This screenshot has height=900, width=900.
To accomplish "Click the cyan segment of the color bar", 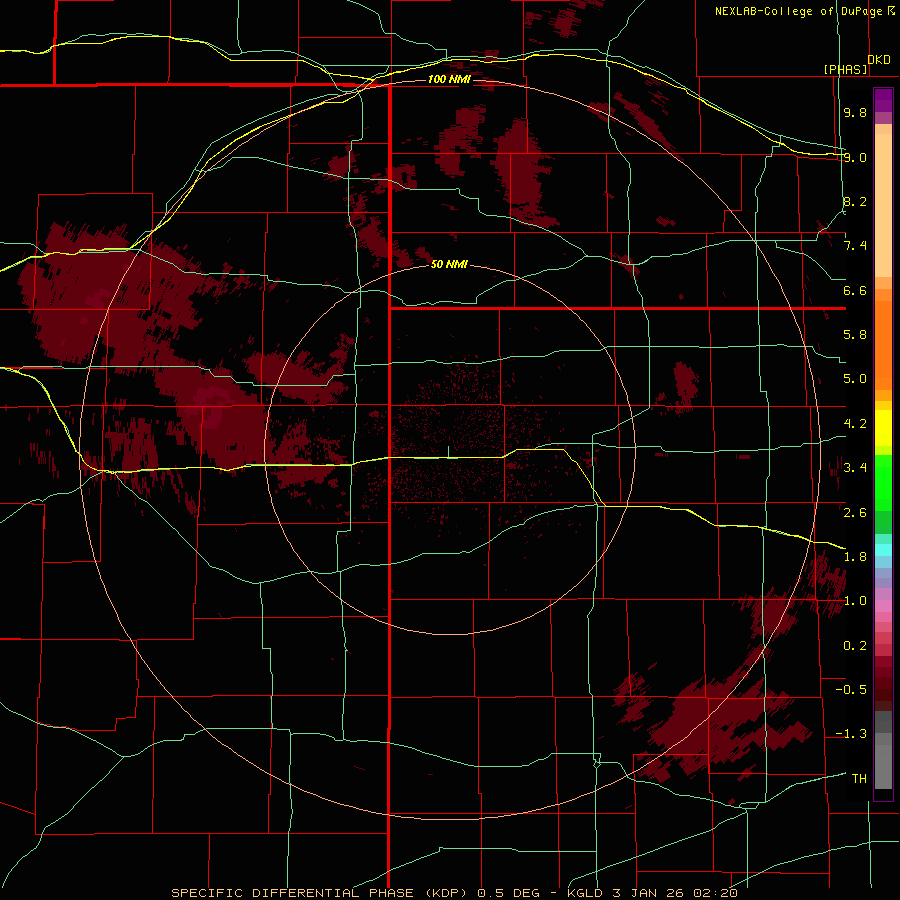I will pyautogui.click(x=883, y=550).
